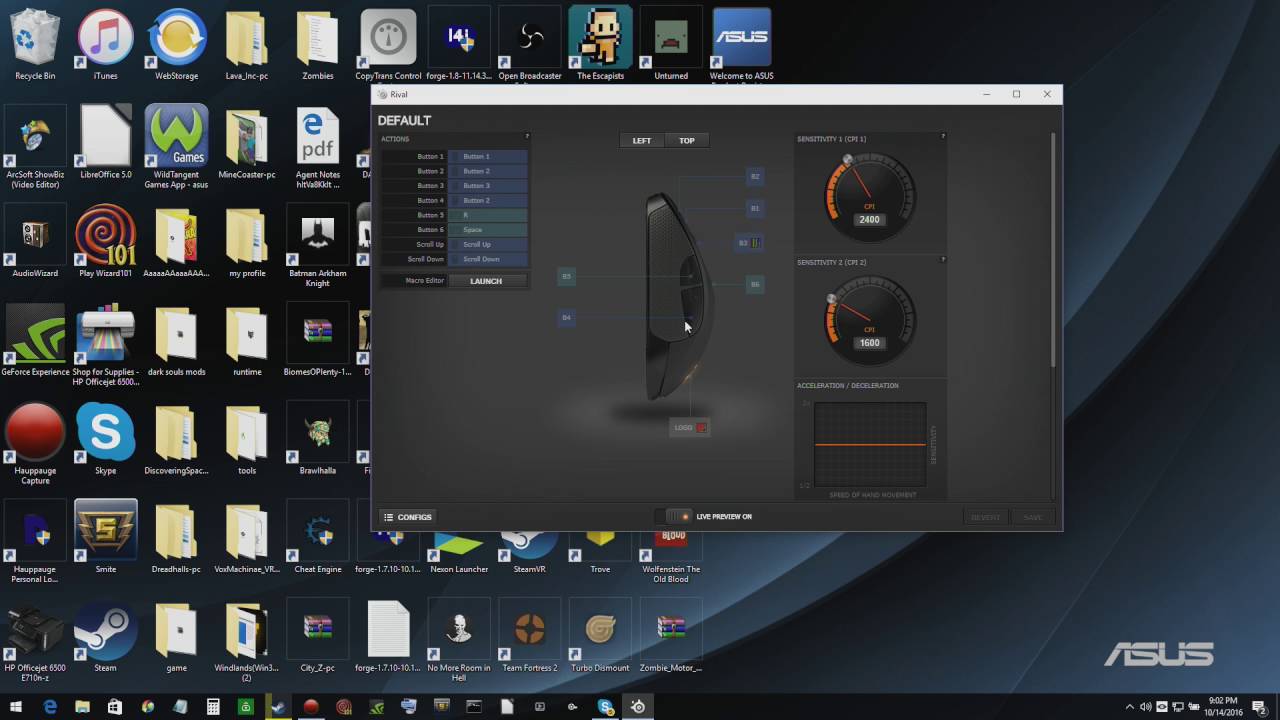The image size is (1280, 720).
Task: Open Skype from the taskbar
Action: pos(605,706)
